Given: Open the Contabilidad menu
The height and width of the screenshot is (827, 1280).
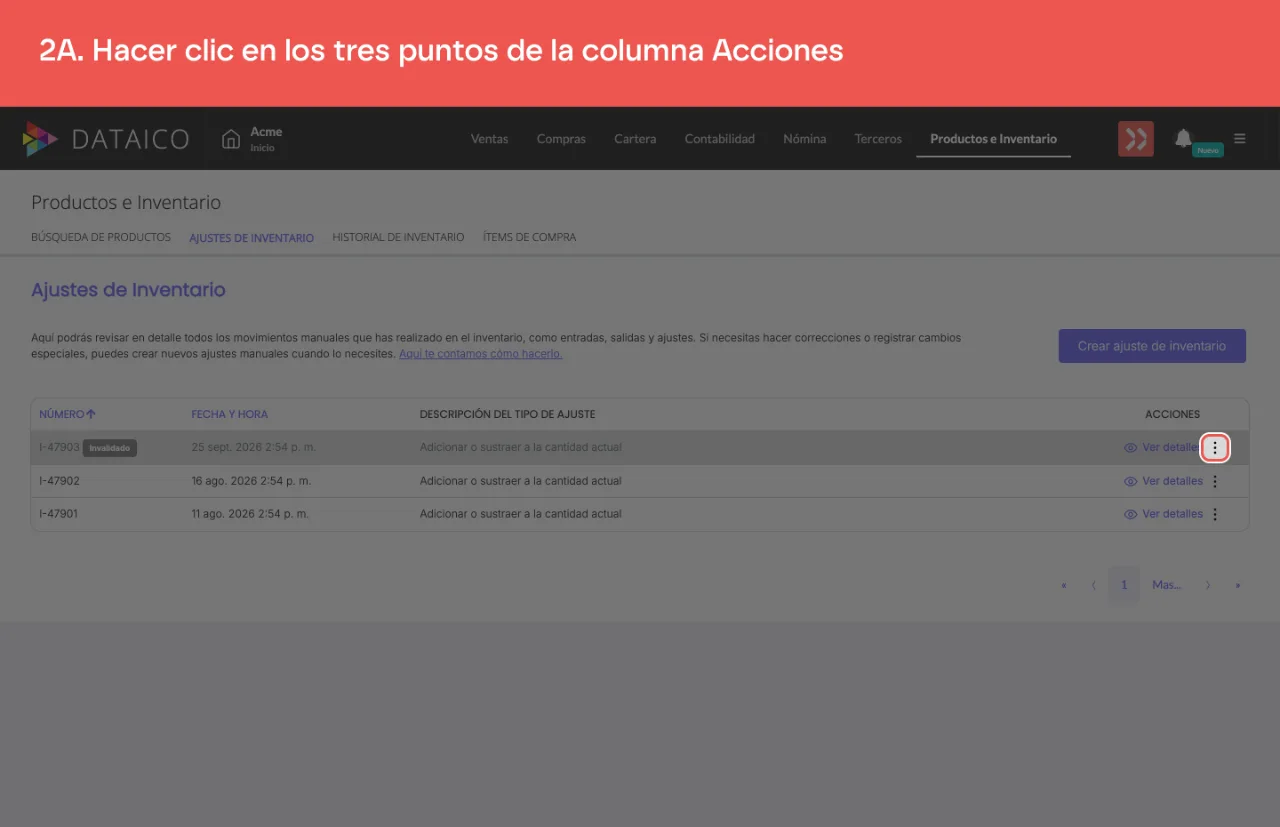Looking at the screenshot, I should click(x=719, y=139).
